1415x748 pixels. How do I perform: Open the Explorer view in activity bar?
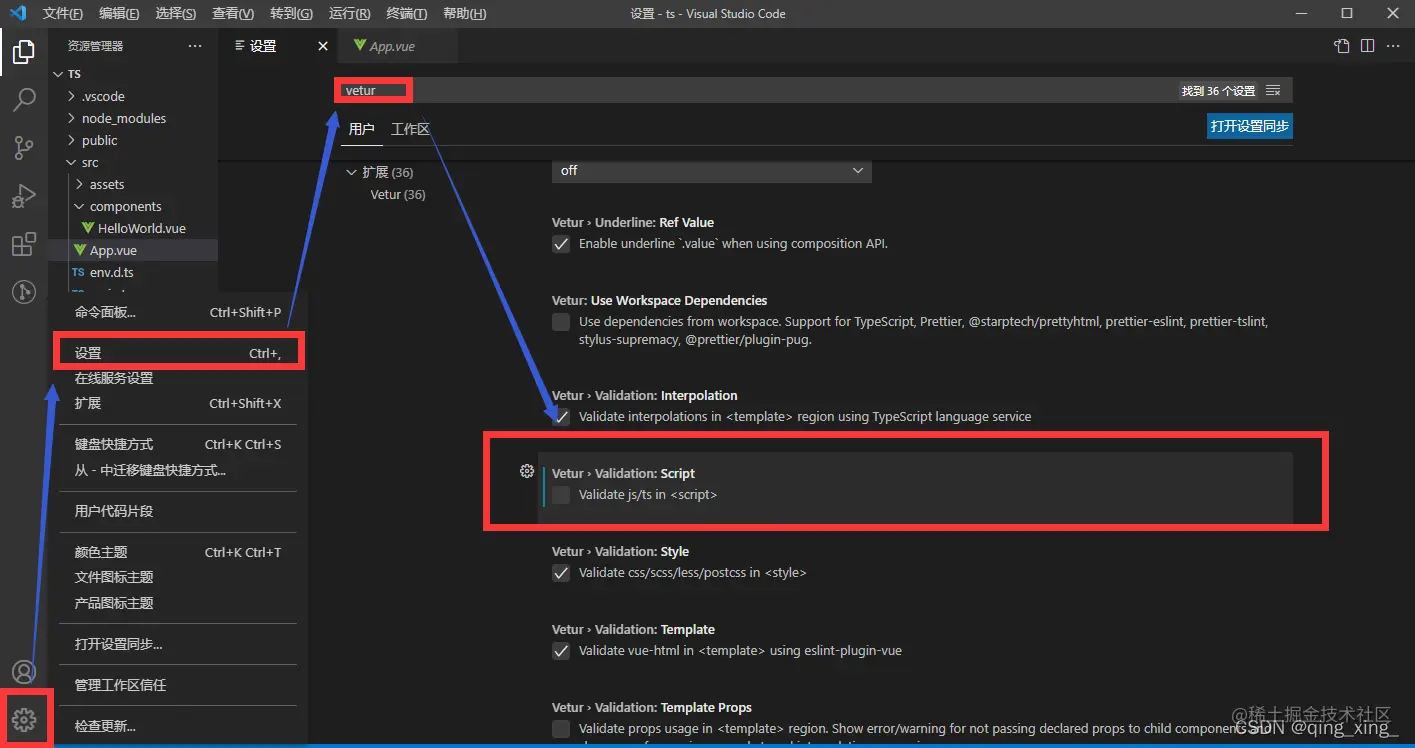tap(24, 52)
